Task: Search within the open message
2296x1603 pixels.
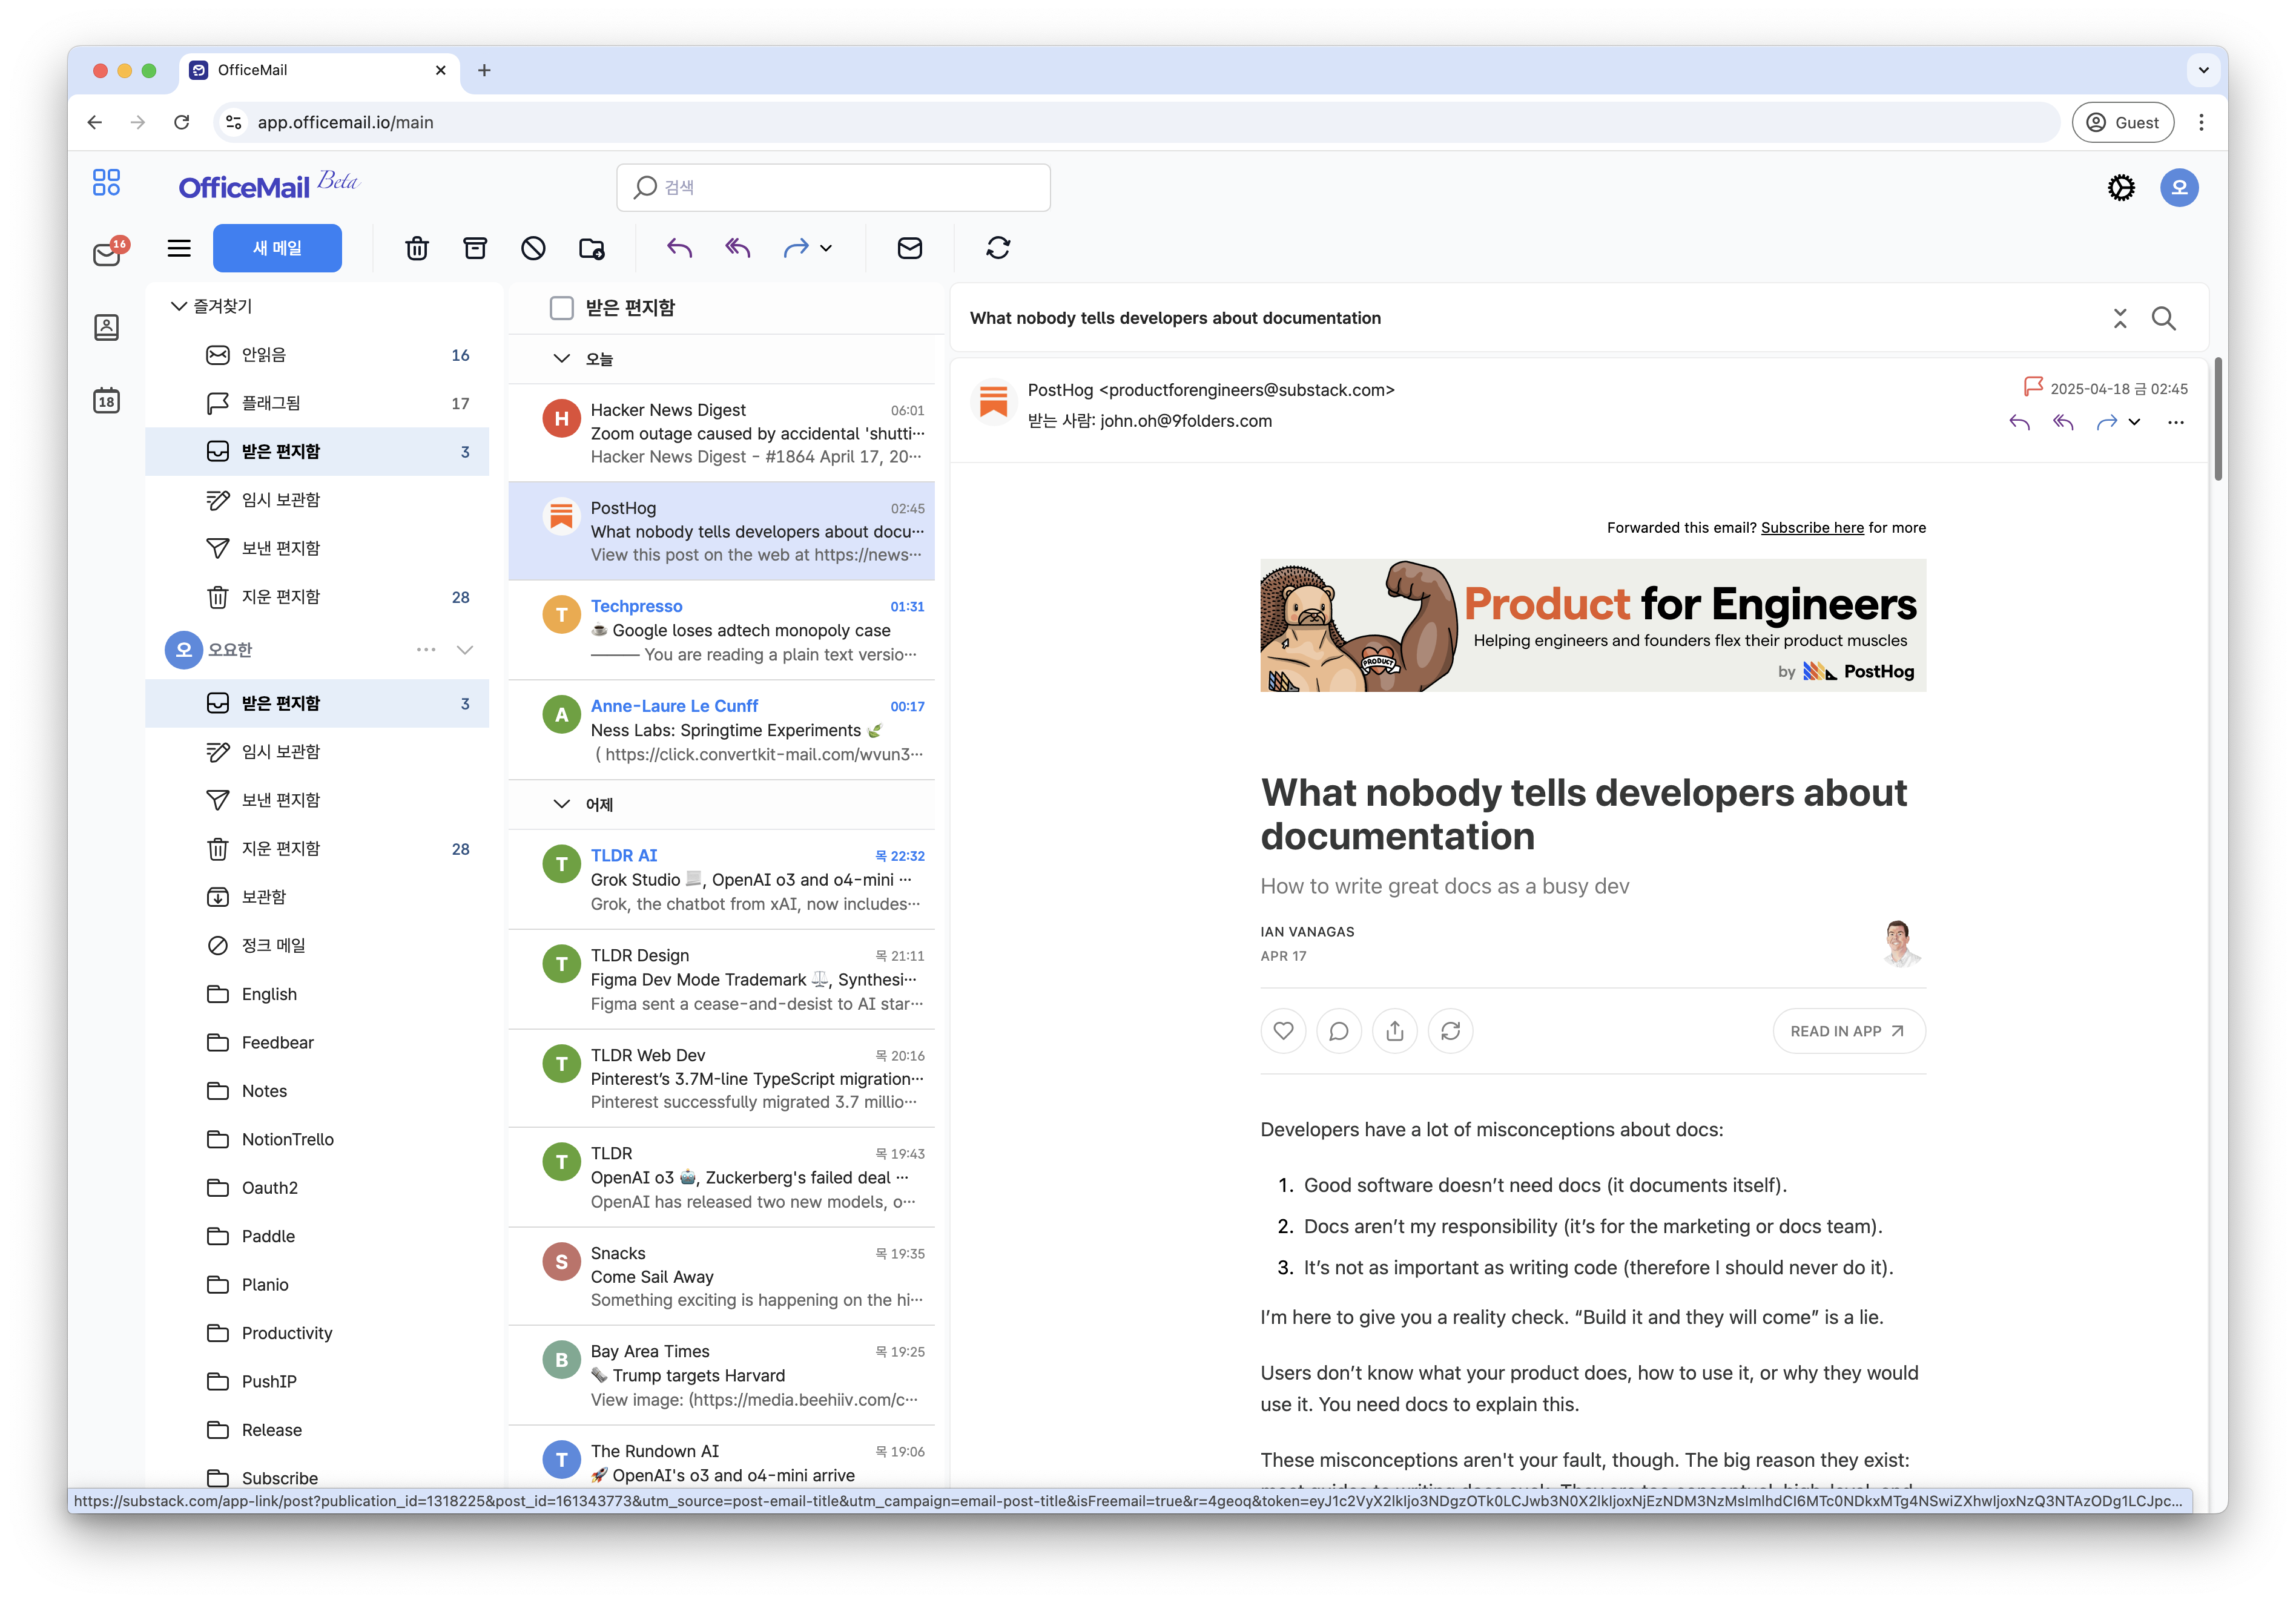Action: coord(2164,318)
